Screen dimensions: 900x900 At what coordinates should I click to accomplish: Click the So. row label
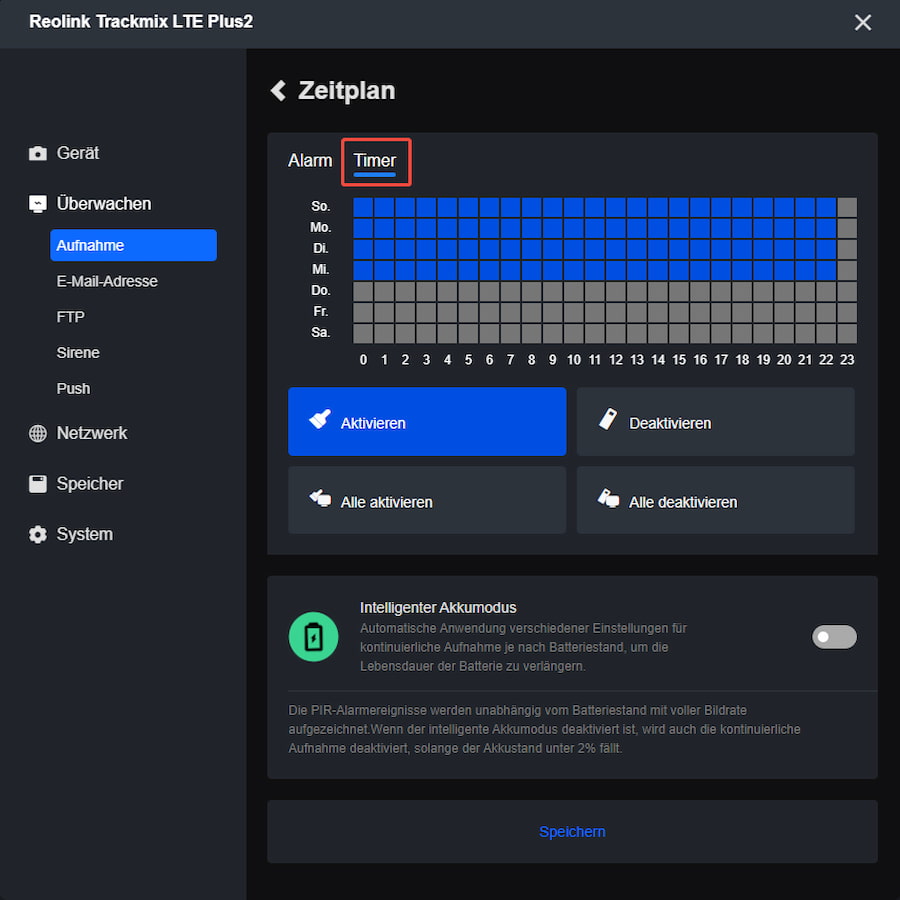pos(320,206)
